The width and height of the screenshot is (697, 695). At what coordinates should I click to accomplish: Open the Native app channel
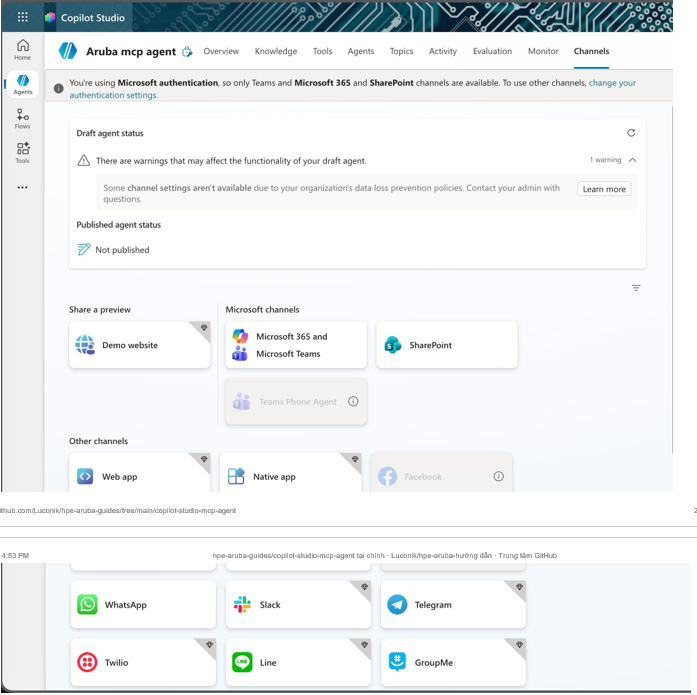click(290, 473)
